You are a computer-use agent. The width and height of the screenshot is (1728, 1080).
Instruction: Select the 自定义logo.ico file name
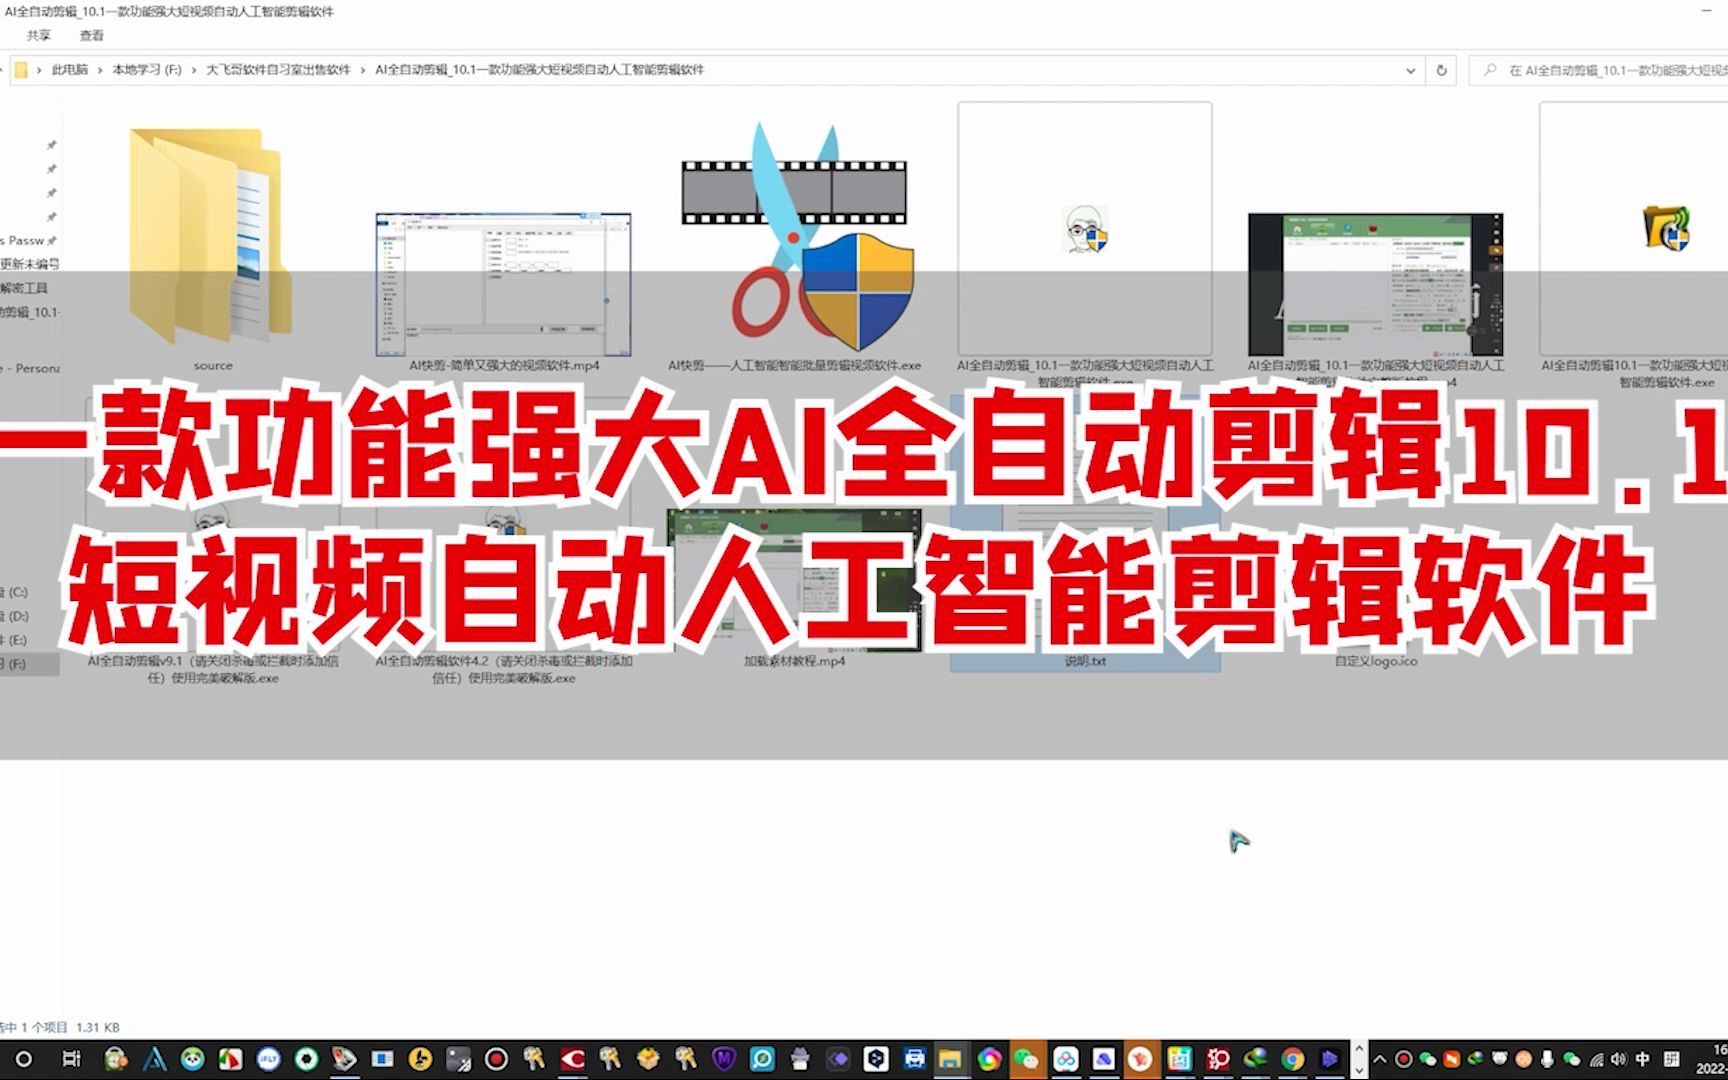(x=1376, y=661)
